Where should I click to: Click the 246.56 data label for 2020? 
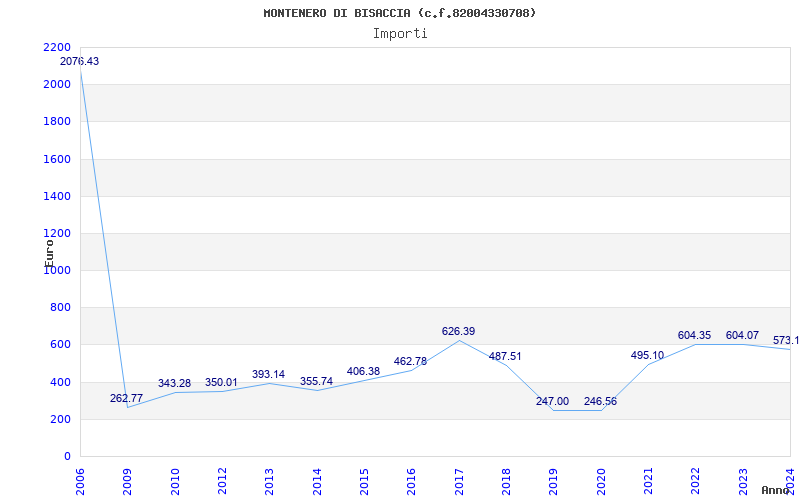point(600,402)
